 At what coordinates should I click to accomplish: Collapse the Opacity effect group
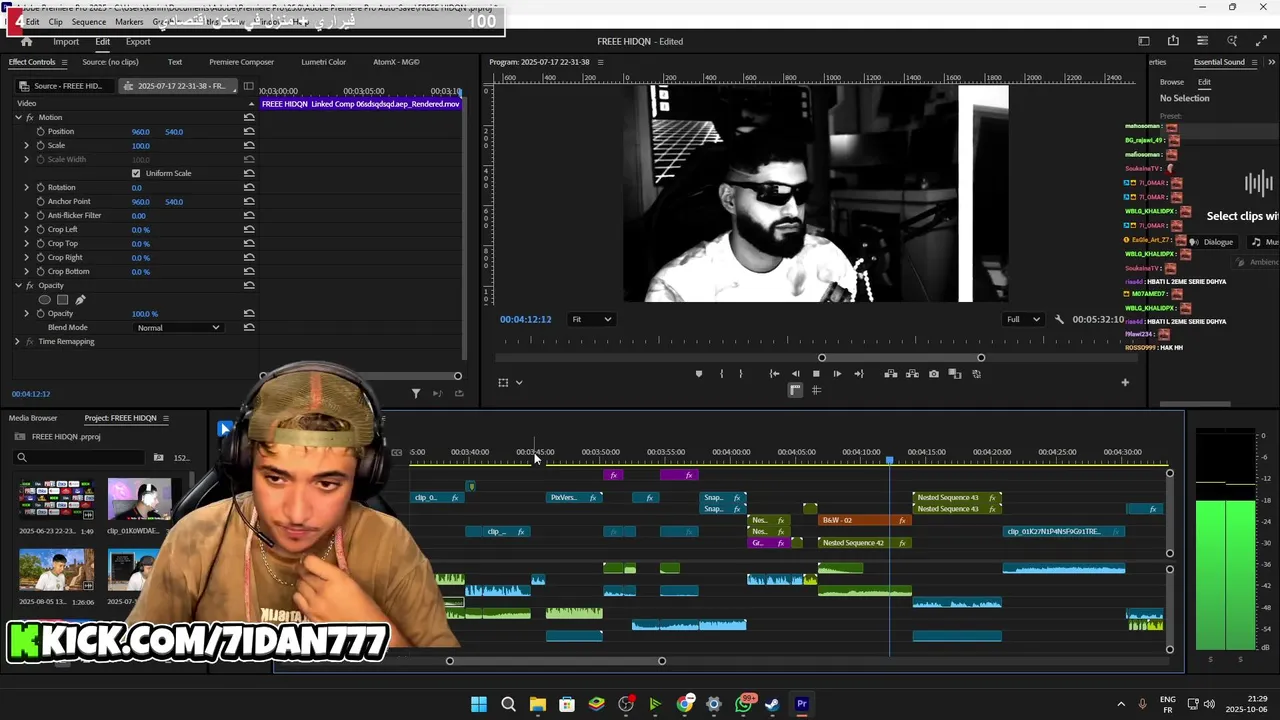pos(17,285)
